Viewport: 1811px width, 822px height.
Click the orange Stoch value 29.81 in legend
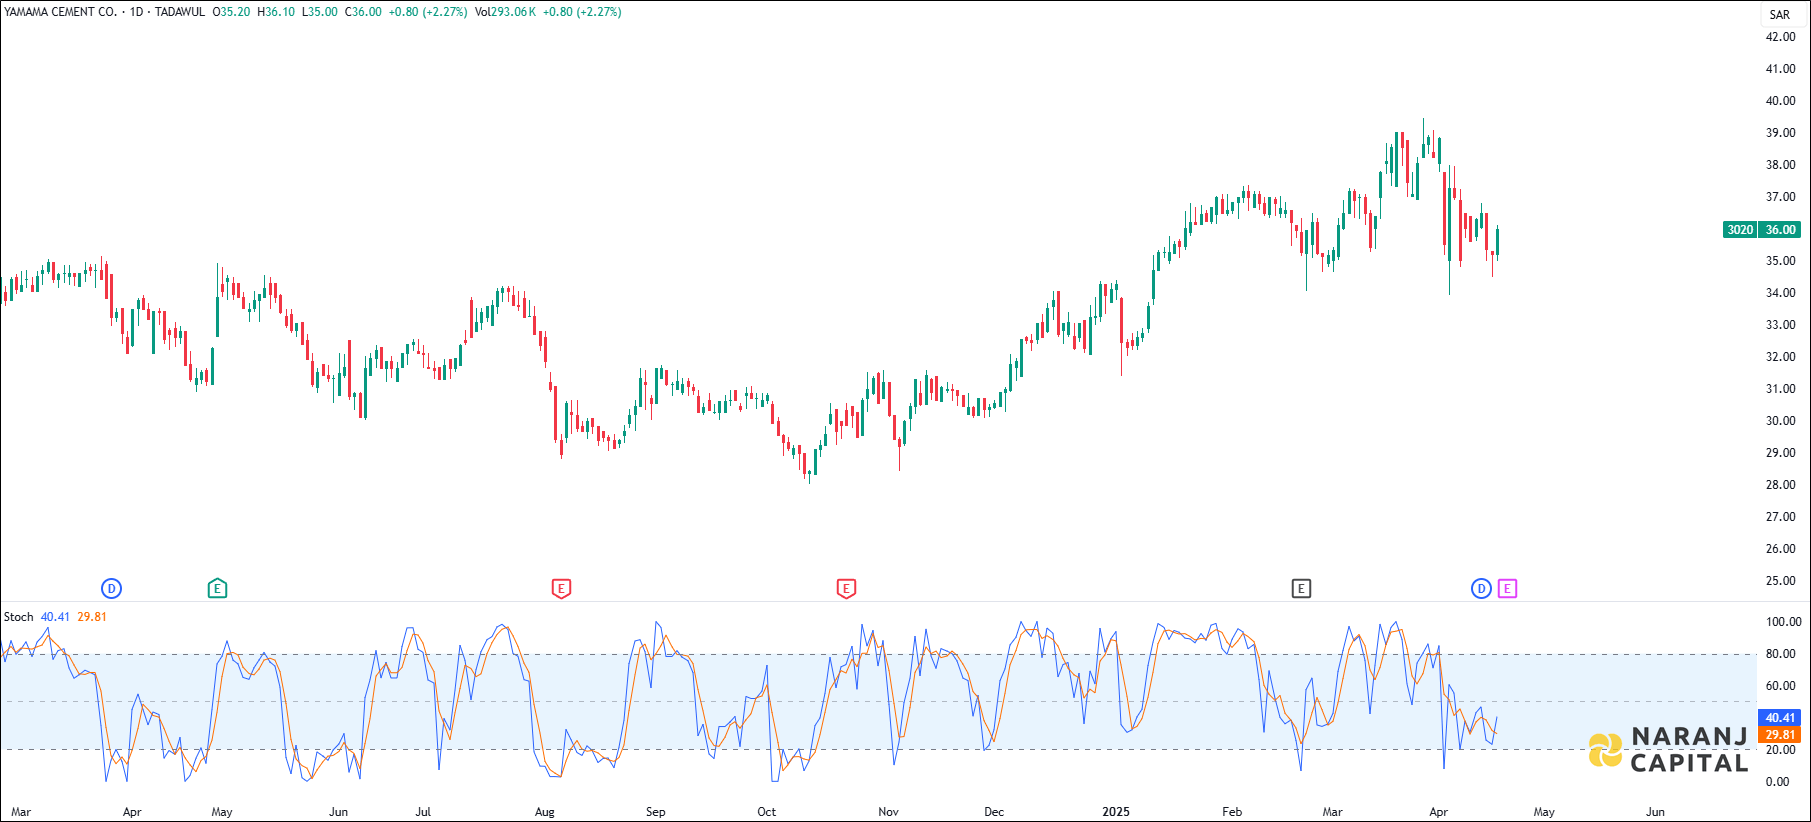[92, 617]
